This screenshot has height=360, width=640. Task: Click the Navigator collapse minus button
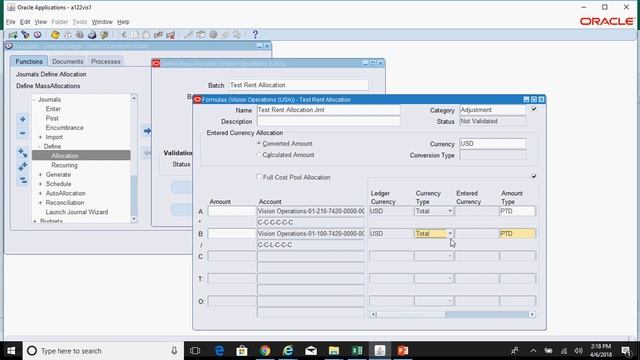pyautogui.click(x=22, y=133)
